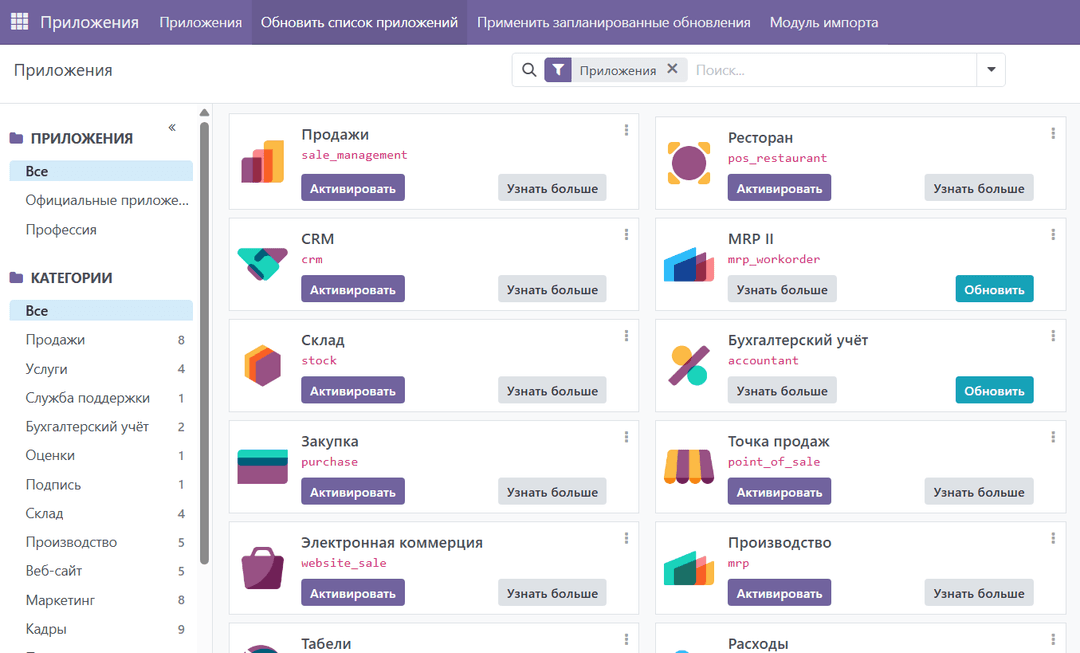Click the Производство factory icon

689,568
